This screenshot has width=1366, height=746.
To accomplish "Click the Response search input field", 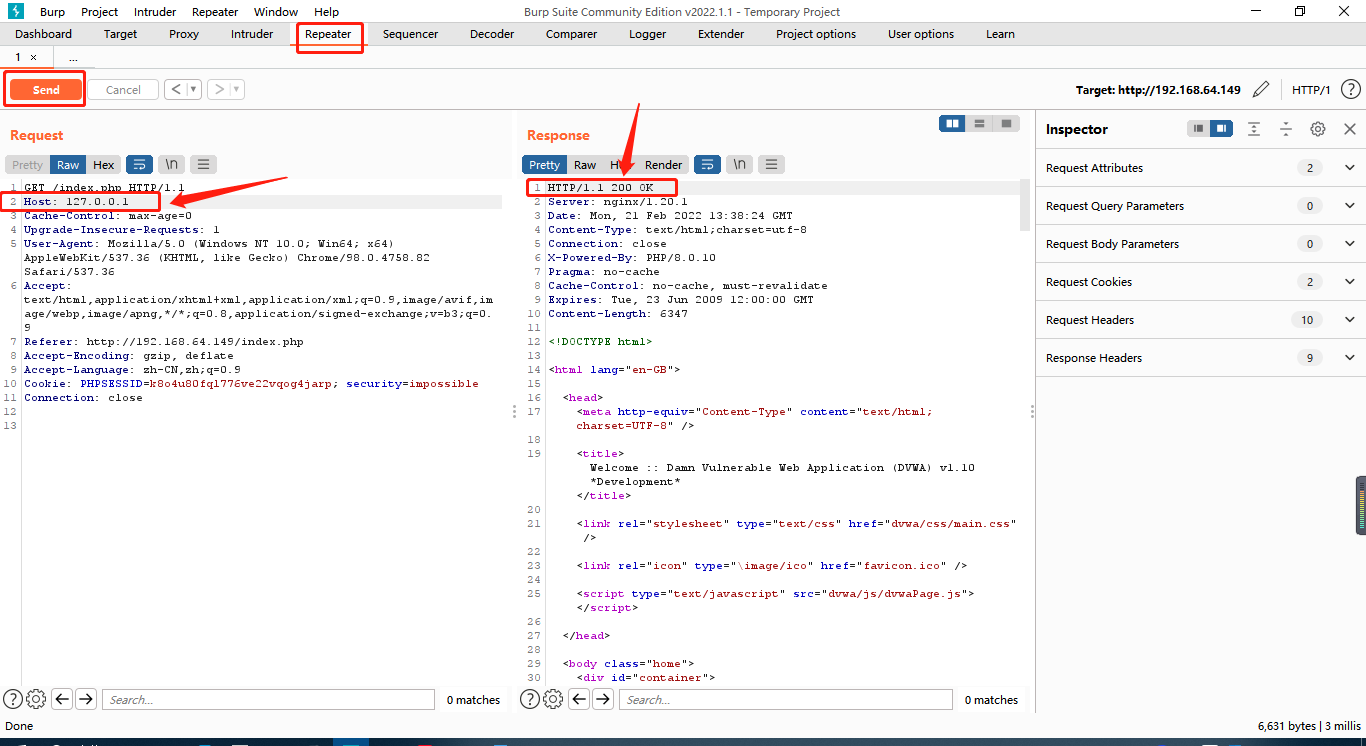I will [785, 699].
